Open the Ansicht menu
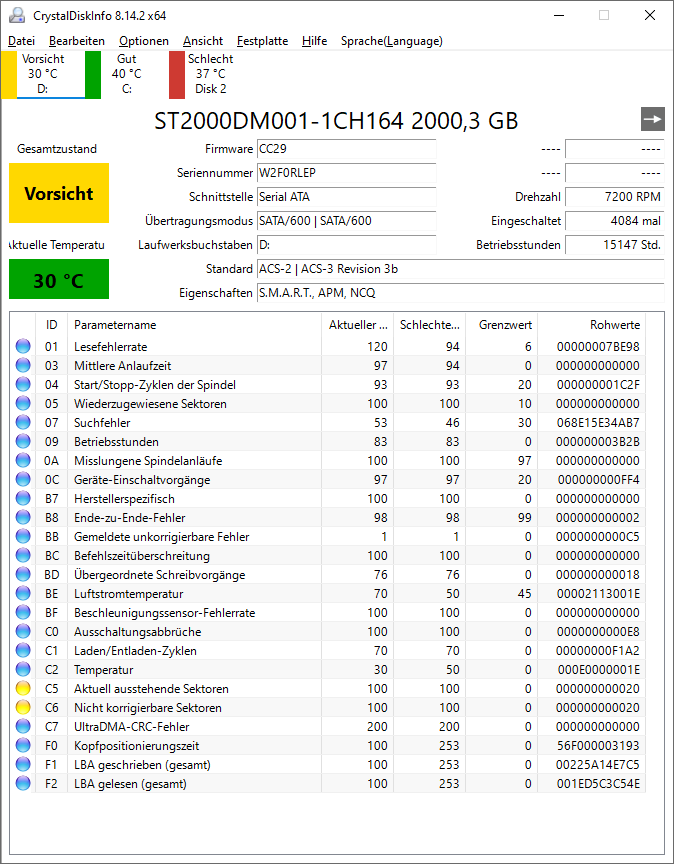 point(203,41)
